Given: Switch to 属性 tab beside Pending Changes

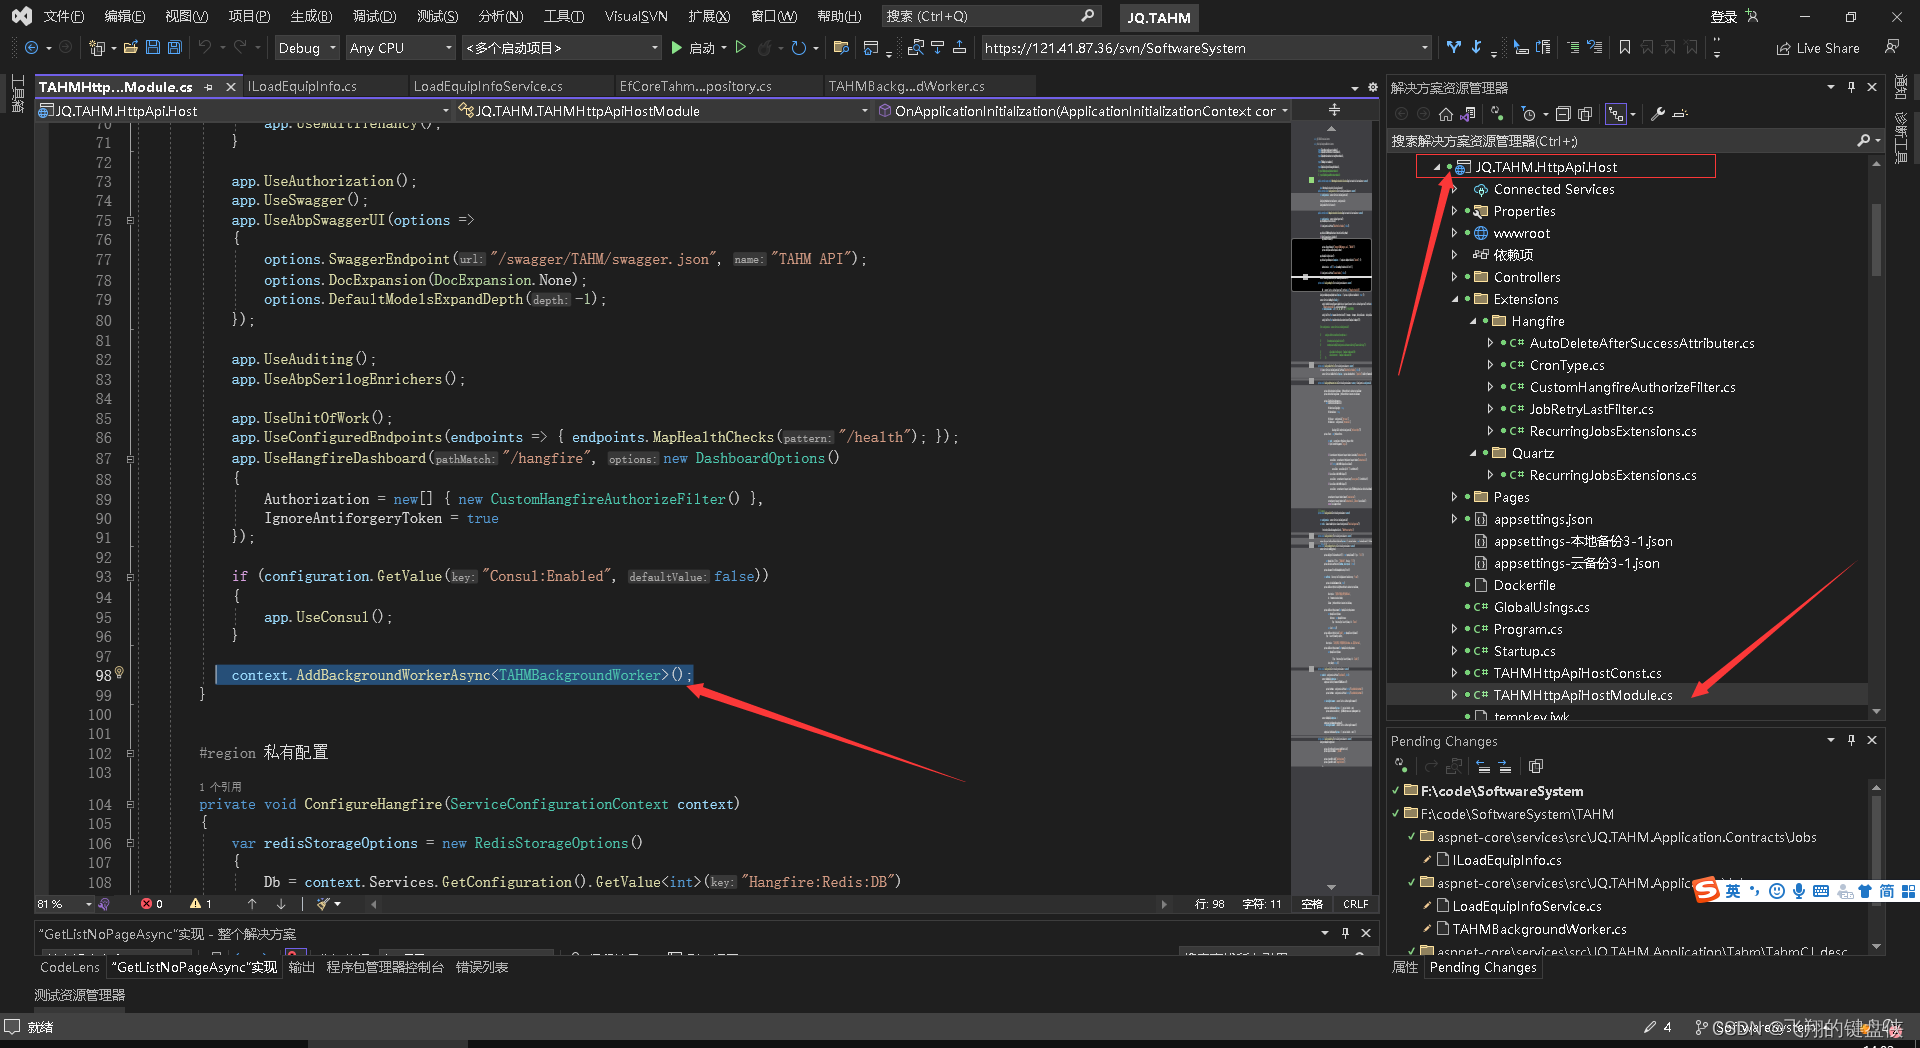Looking at the screenshot, I should tap(1405, 967).
